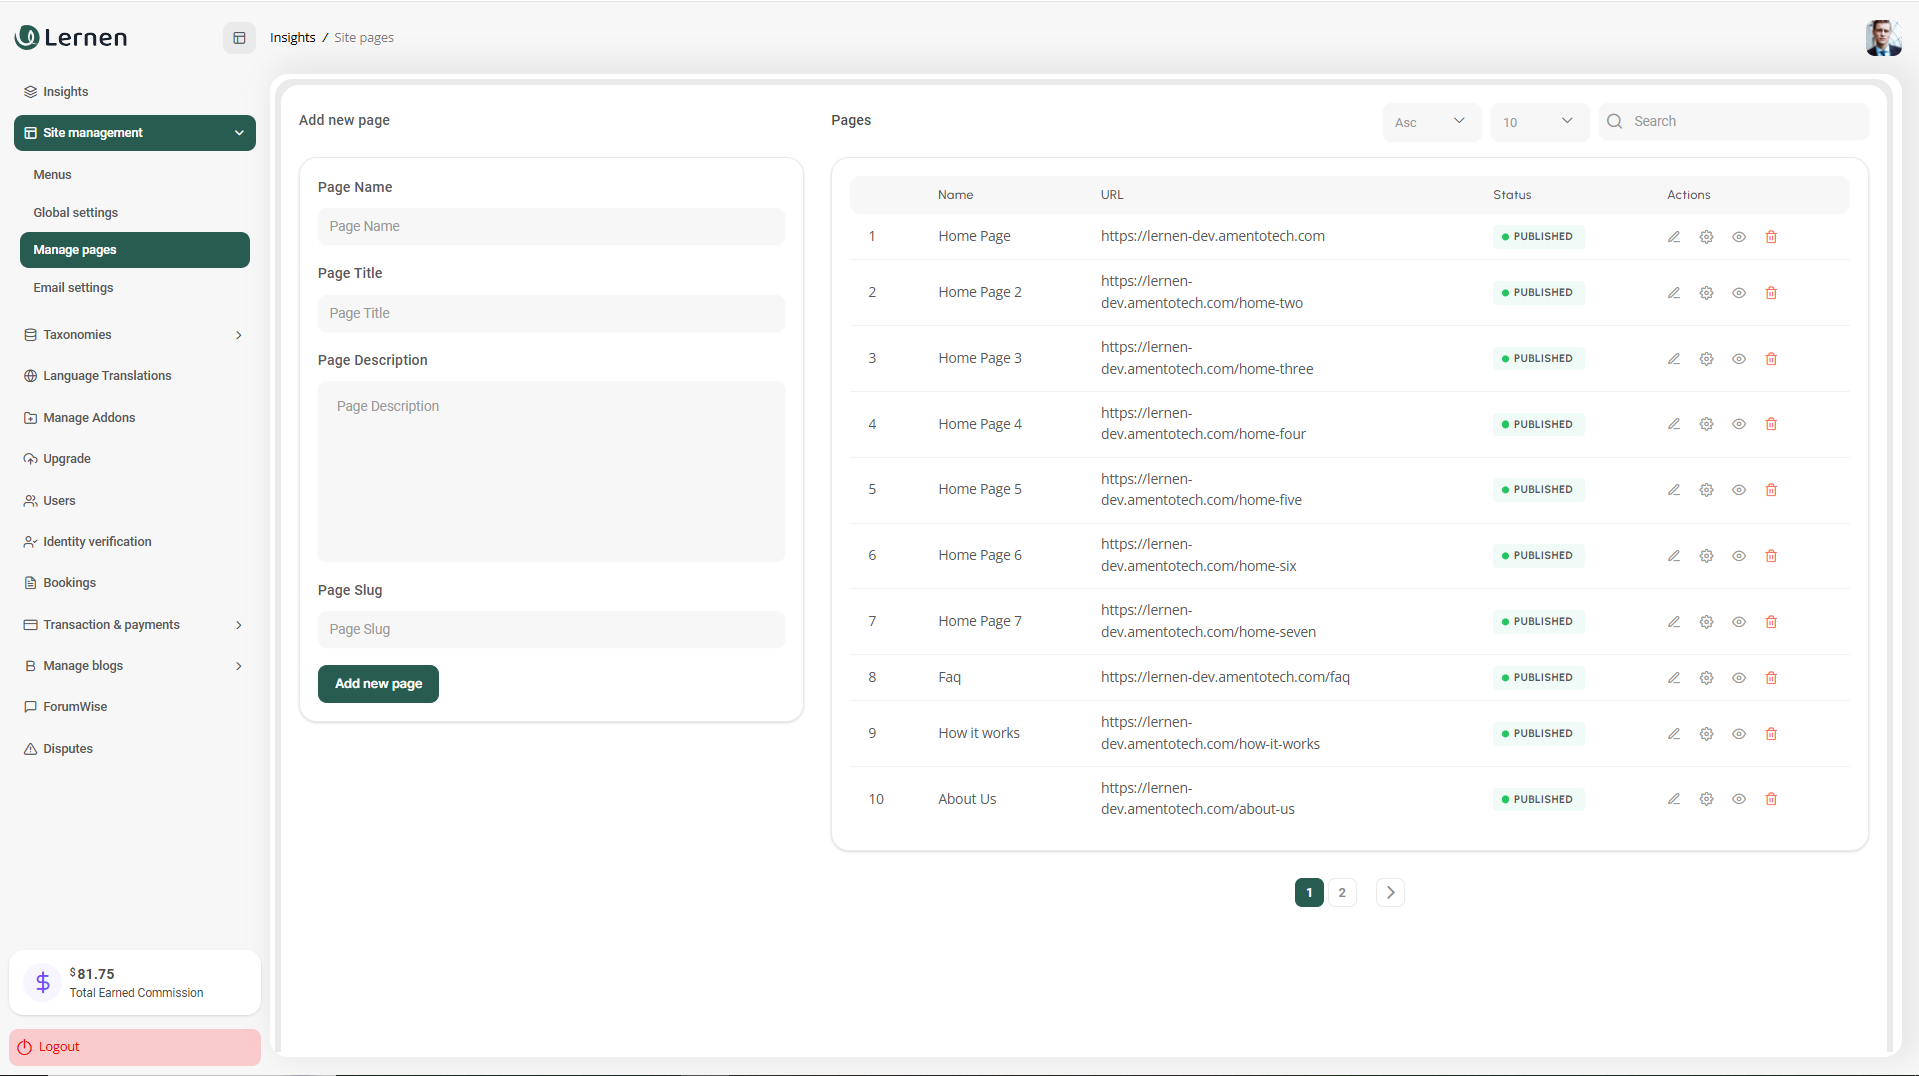Click the sidebar collapse icon next to breadcrumbs

coord(239,37)
